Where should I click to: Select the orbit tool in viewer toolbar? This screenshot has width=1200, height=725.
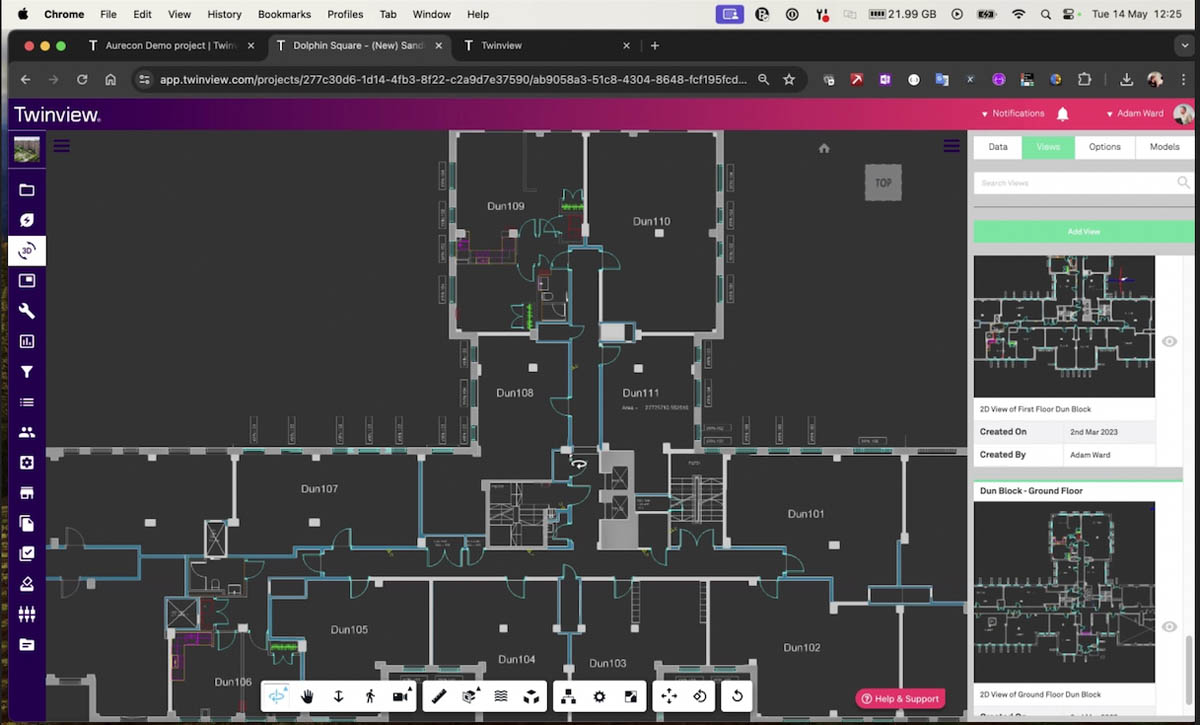click(276, 696)
